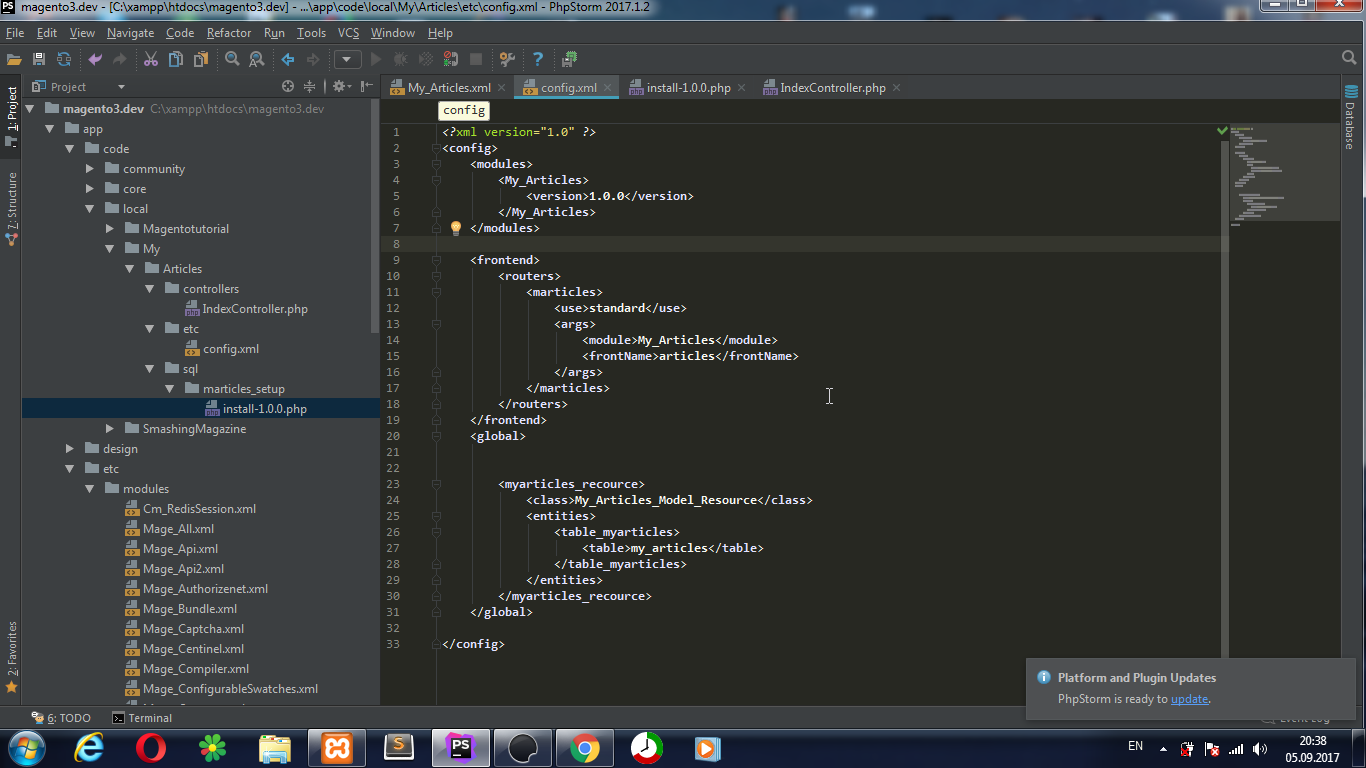Image resolution: width=1366 pixels, height=768 pixels.
Task: Expand the community folder
Action: point(89,169)
